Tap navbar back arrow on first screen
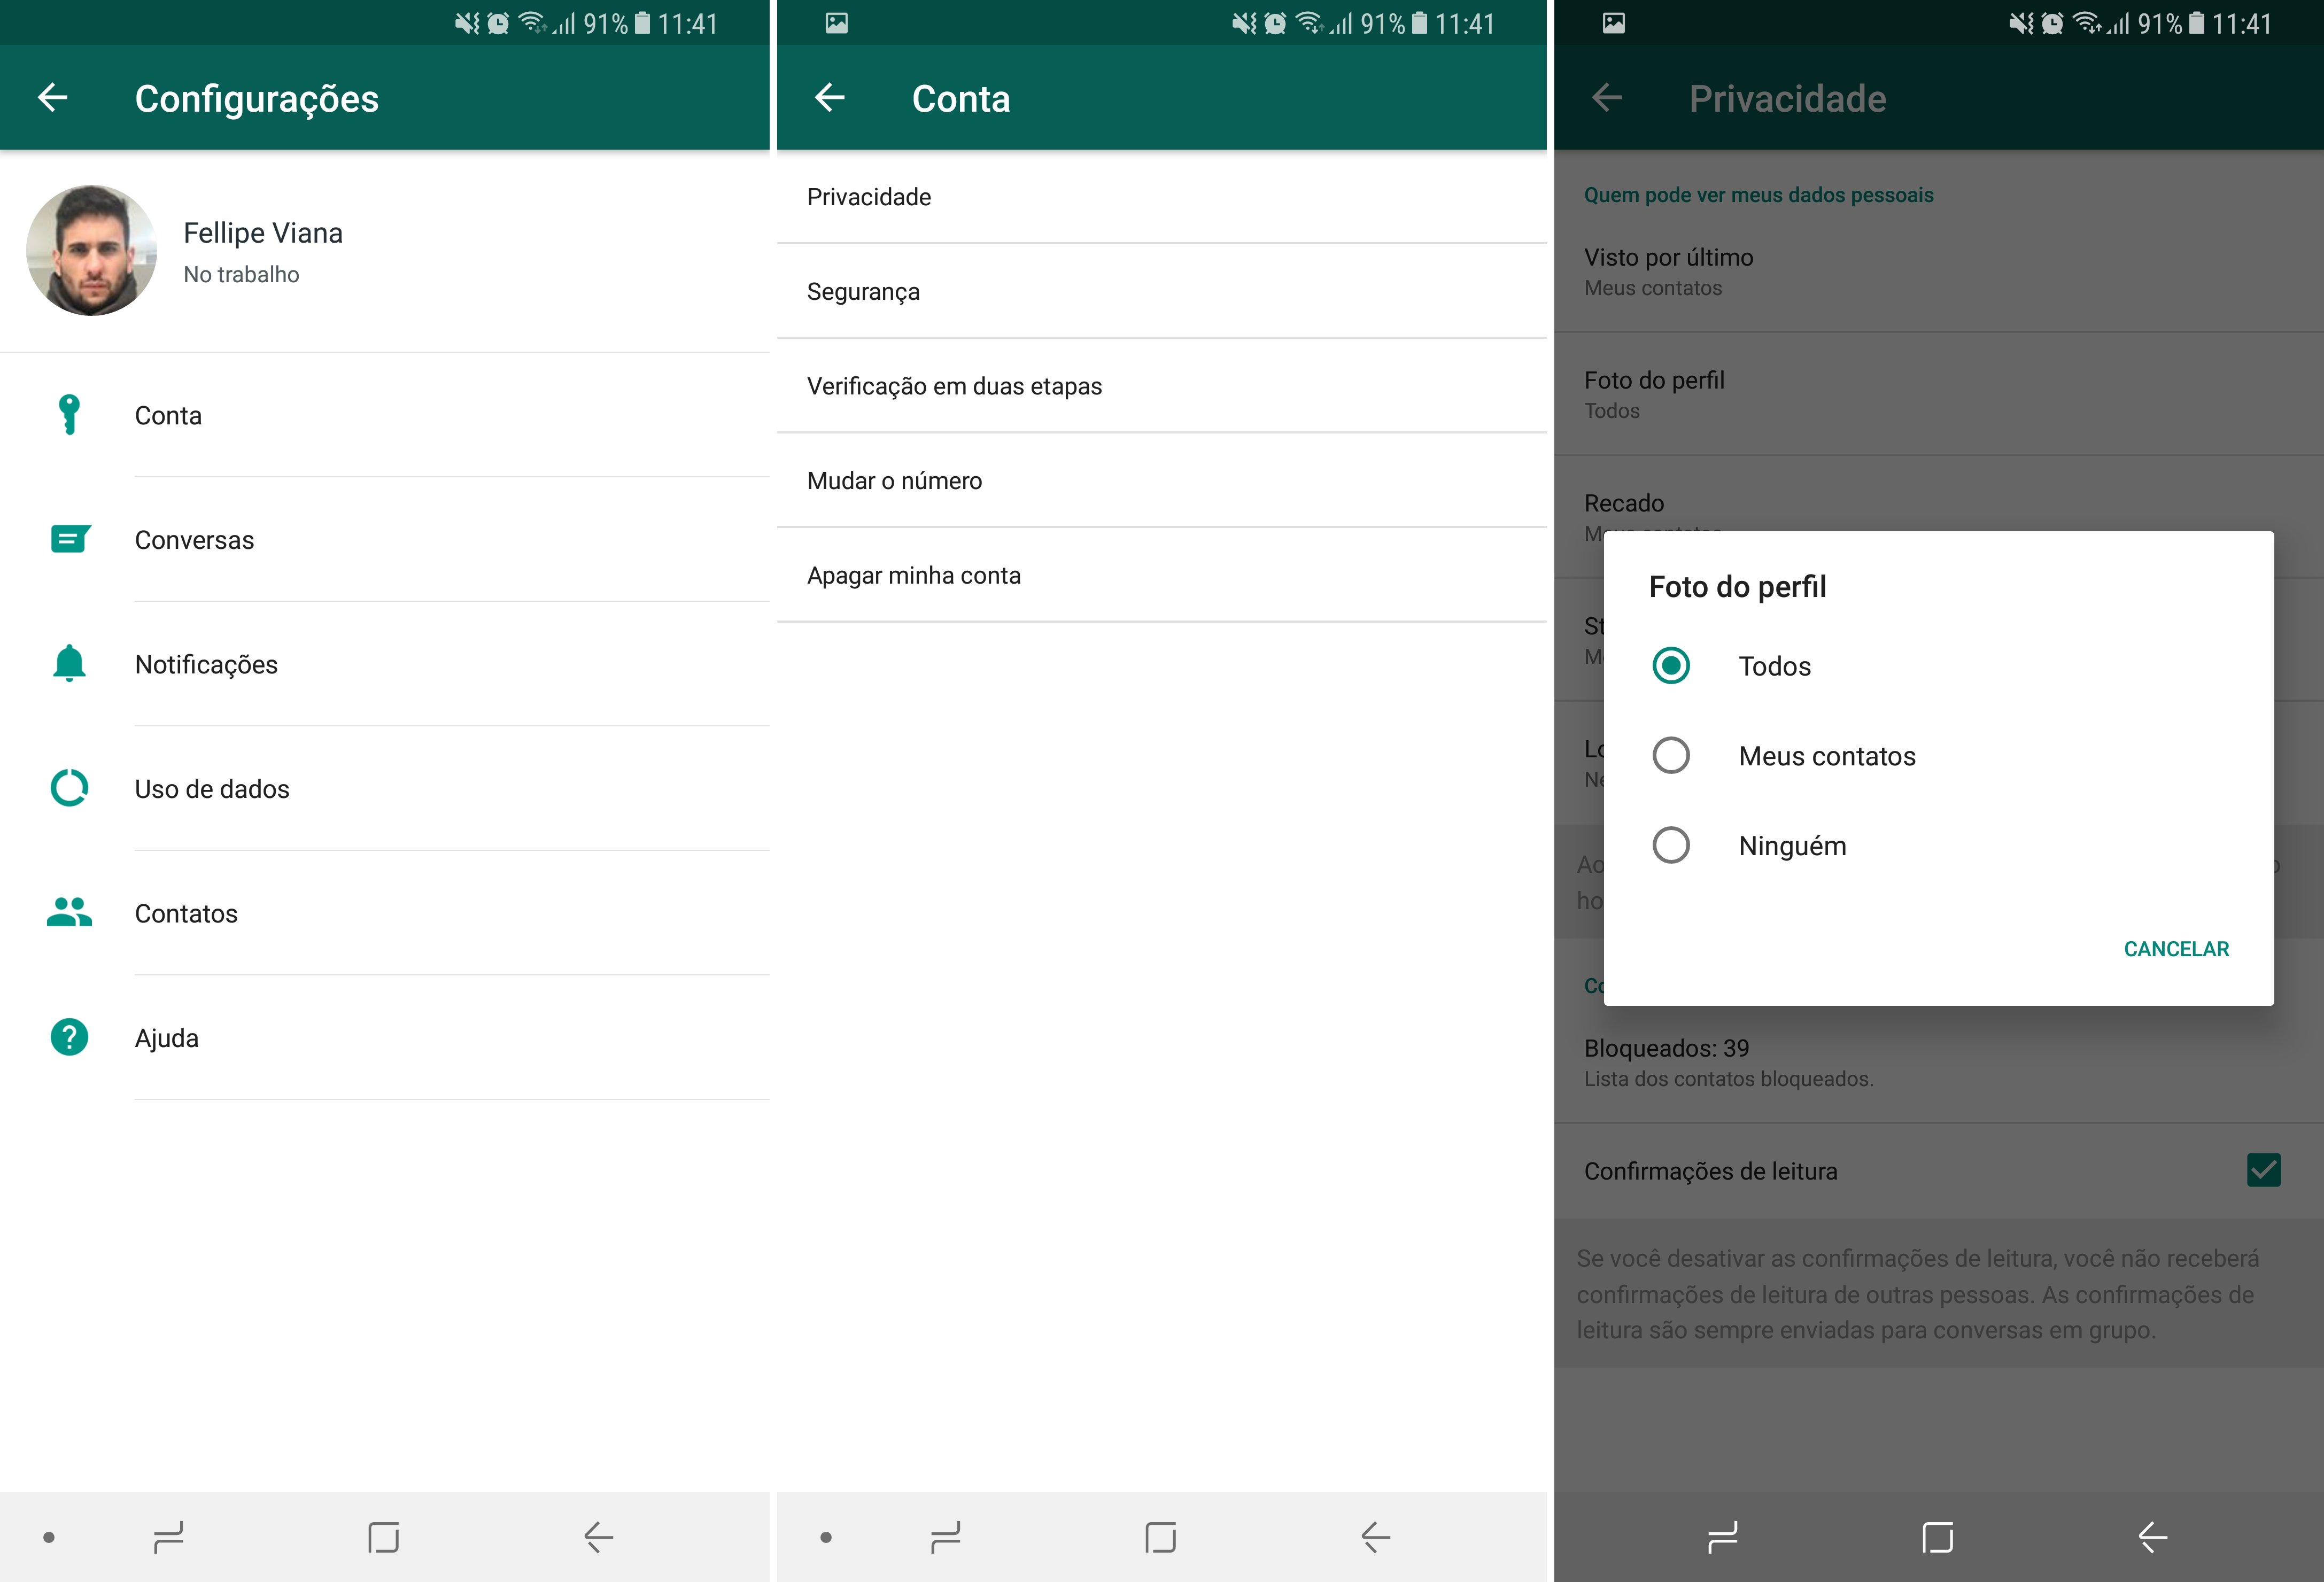The height and width of the screenshot is (1582, 2324). coord(598,1537)
